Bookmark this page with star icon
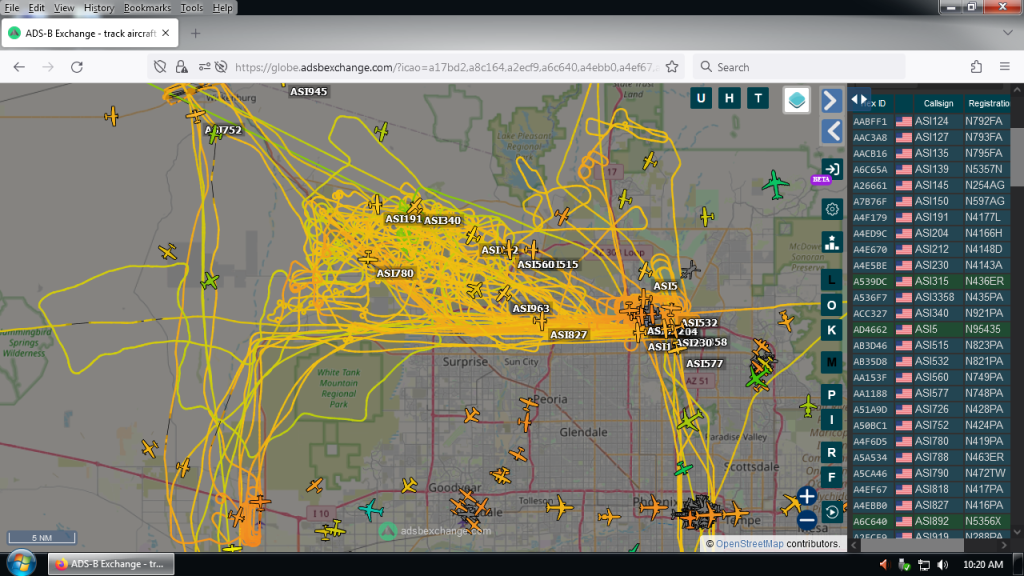 pos(672,67)
